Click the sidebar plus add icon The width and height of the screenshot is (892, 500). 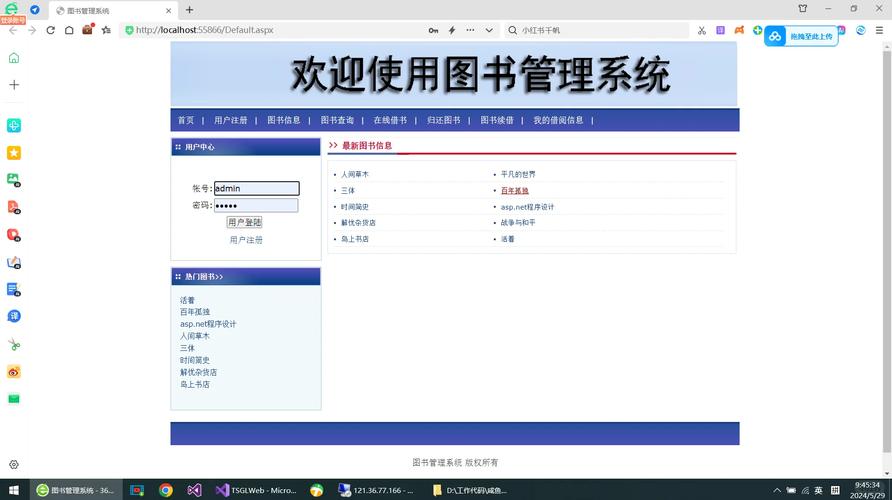pyautogui.click(x=14, y=85)
